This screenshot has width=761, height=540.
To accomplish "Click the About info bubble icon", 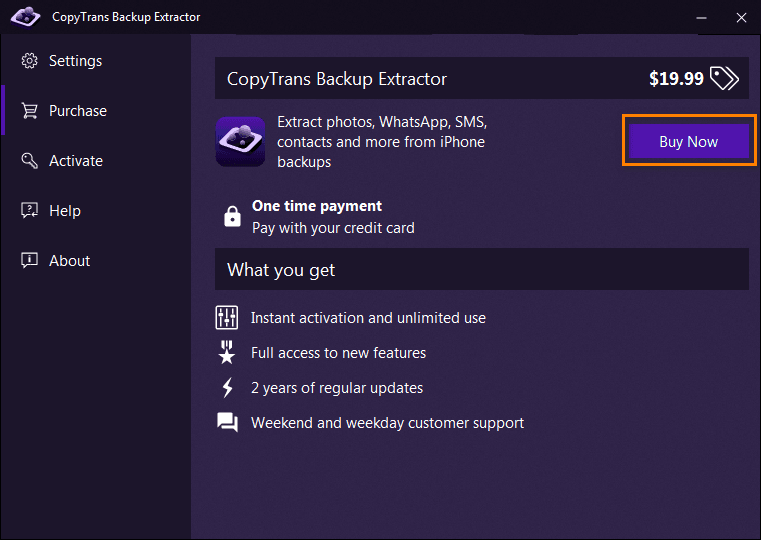I will (30, 261).
